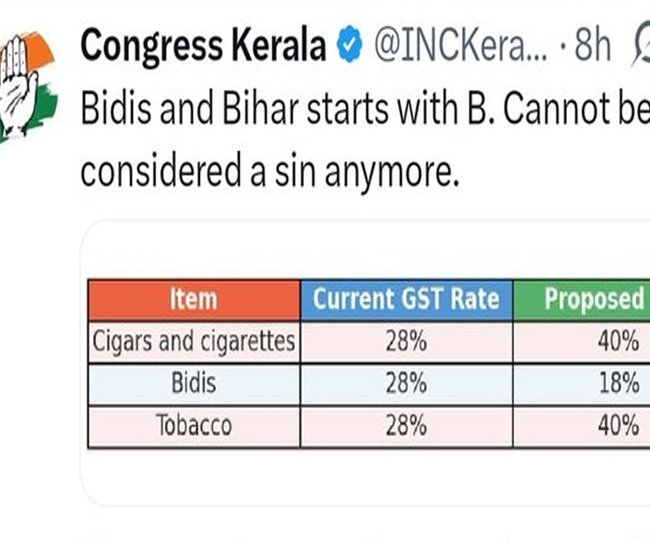This screenshot has height=540, width=650.
Task: Select the Bidis row label
Action: click(x=194, y=384)
